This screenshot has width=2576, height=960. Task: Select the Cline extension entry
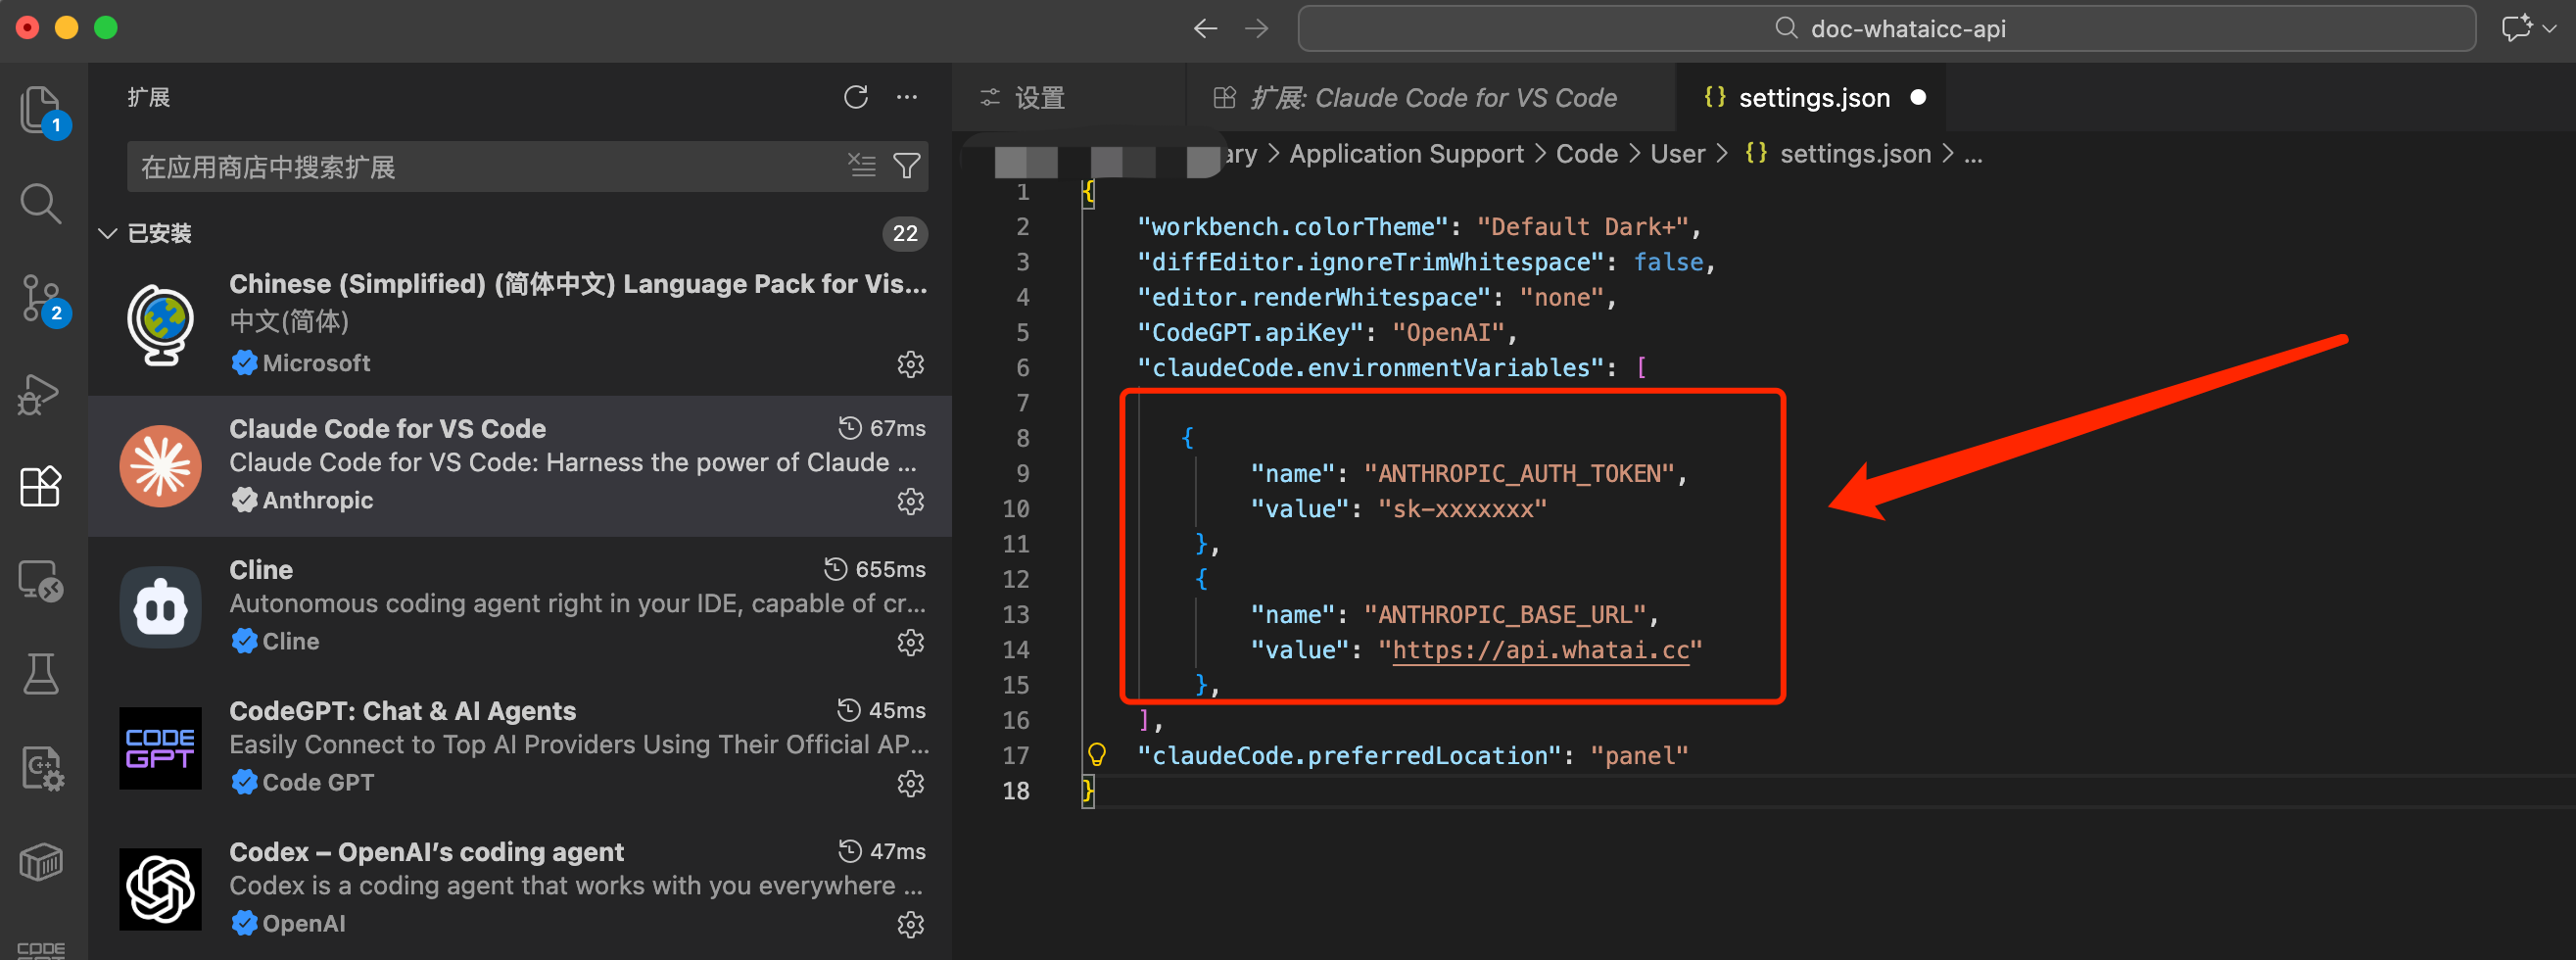pyautogui.click(x=520, y=607)
